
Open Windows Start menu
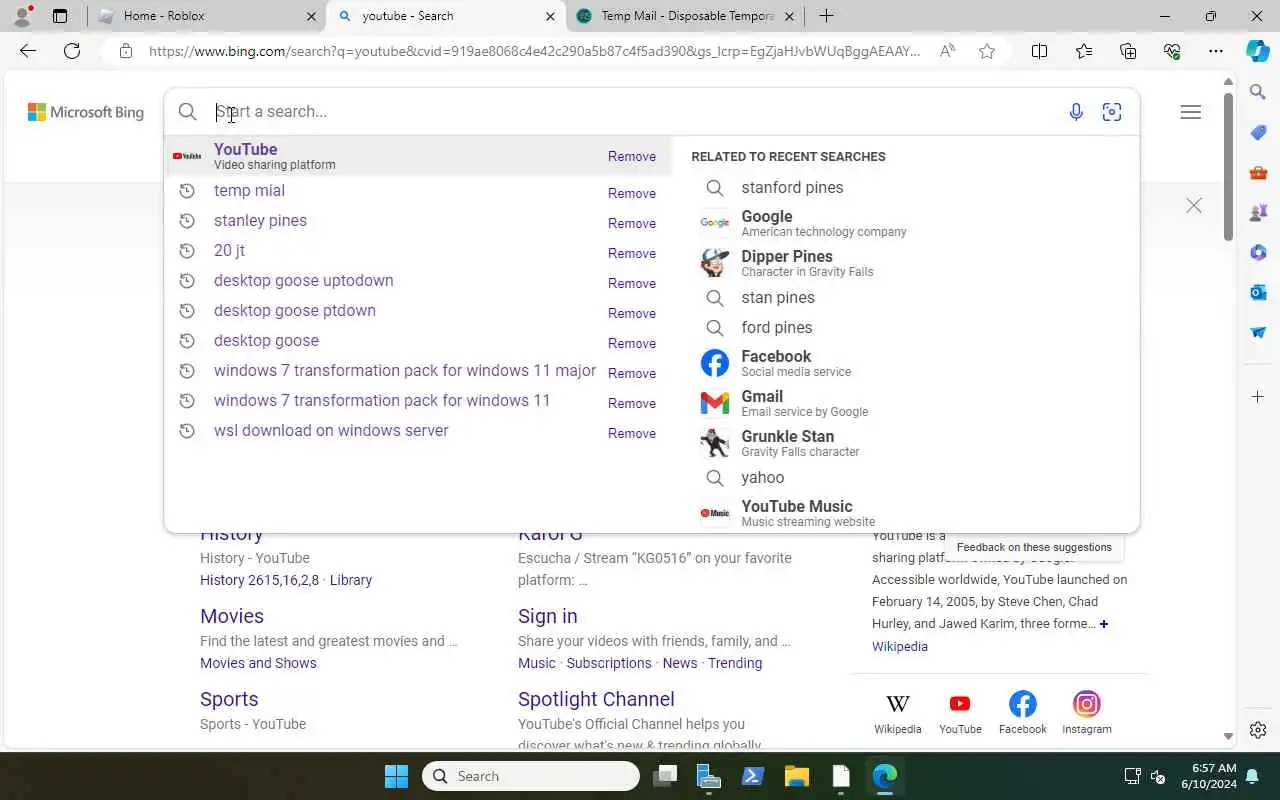[396, 776]
